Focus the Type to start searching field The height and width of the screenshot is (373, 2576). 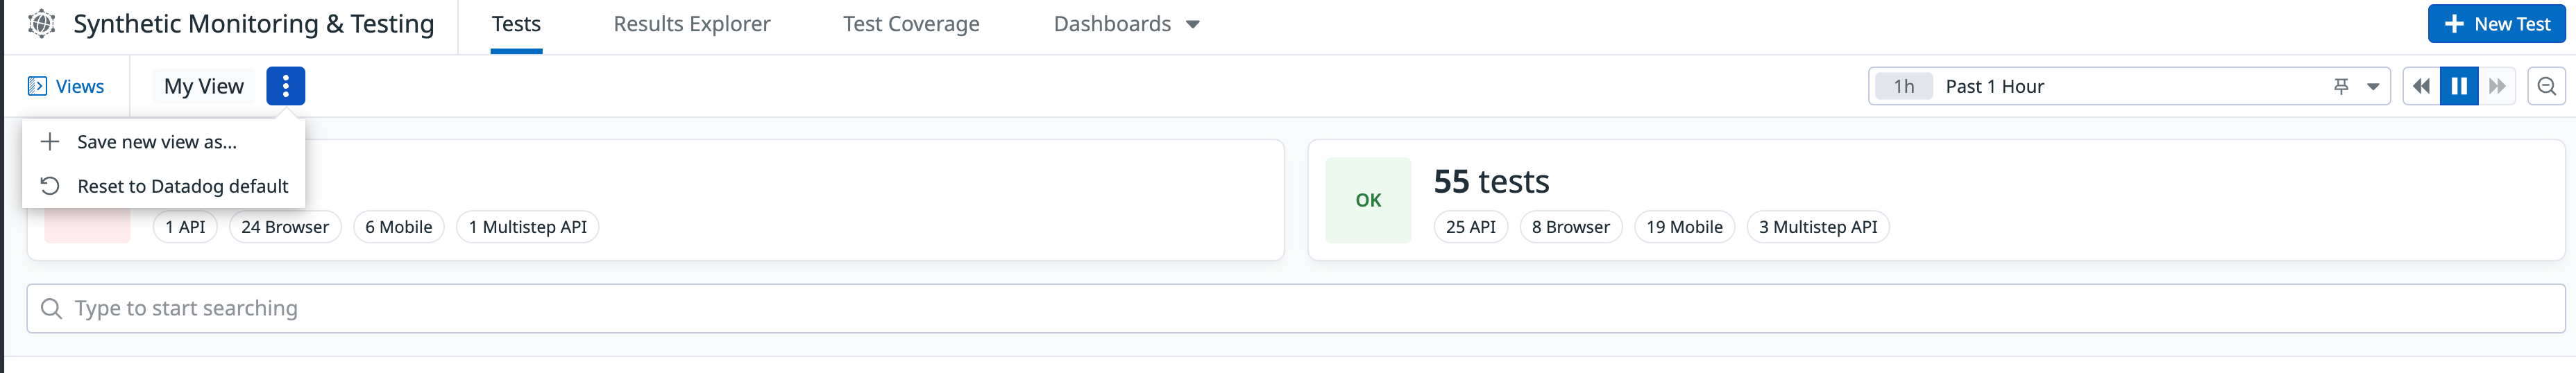click(x=1295, y=308)
